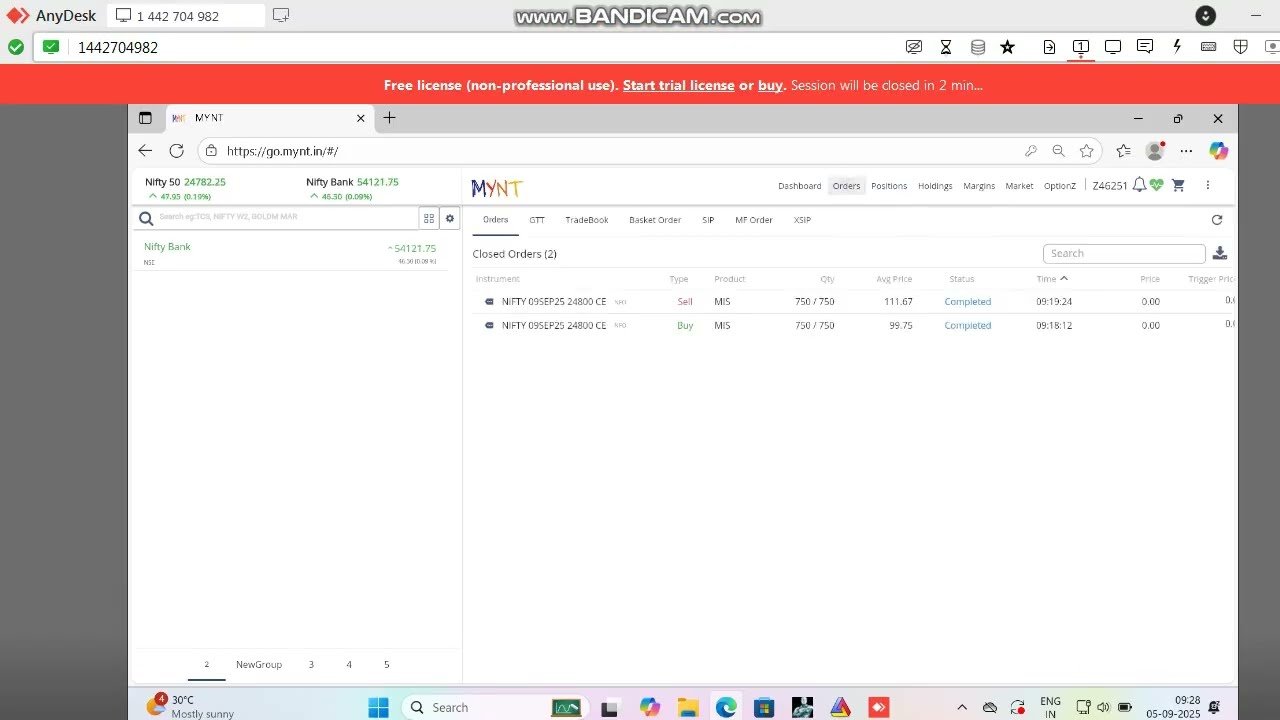Open Basket Order tab
This screenshot has height=720, width=1280.
click(x=655, y=220)
